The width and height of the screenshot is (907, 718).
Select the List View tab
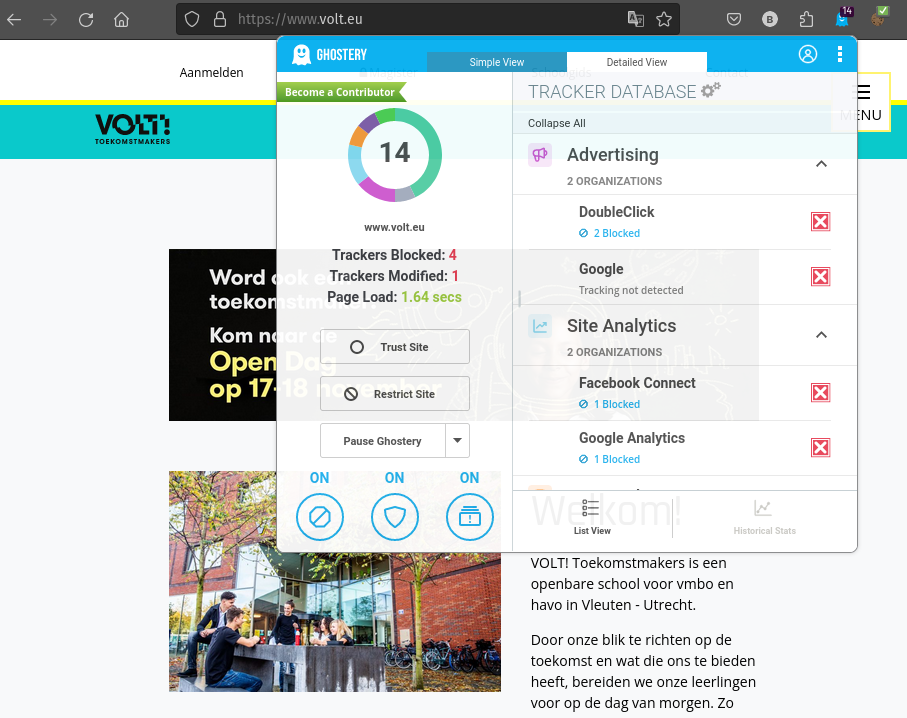tap(592, 517)
